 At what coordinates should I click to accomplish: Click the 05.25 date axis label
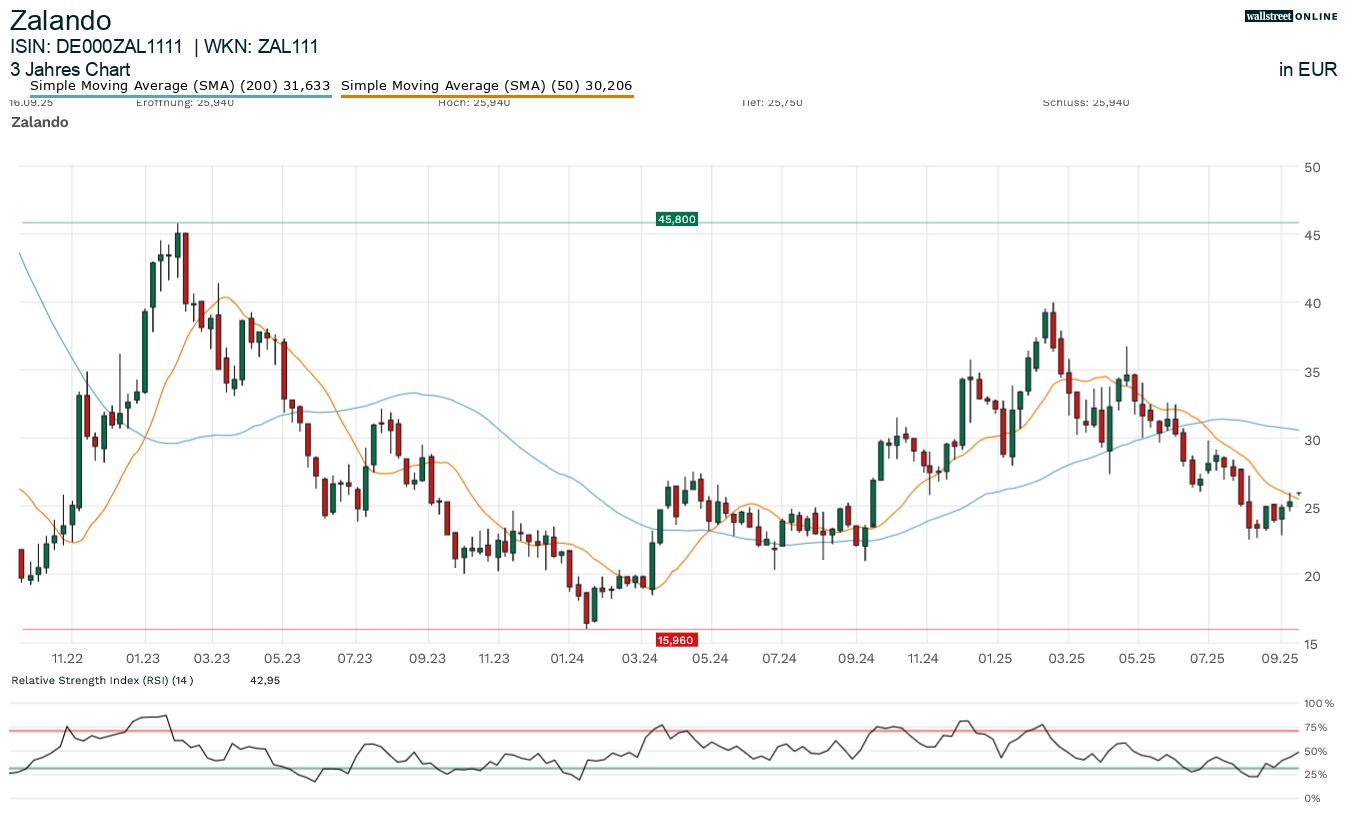pos(1138,659)
